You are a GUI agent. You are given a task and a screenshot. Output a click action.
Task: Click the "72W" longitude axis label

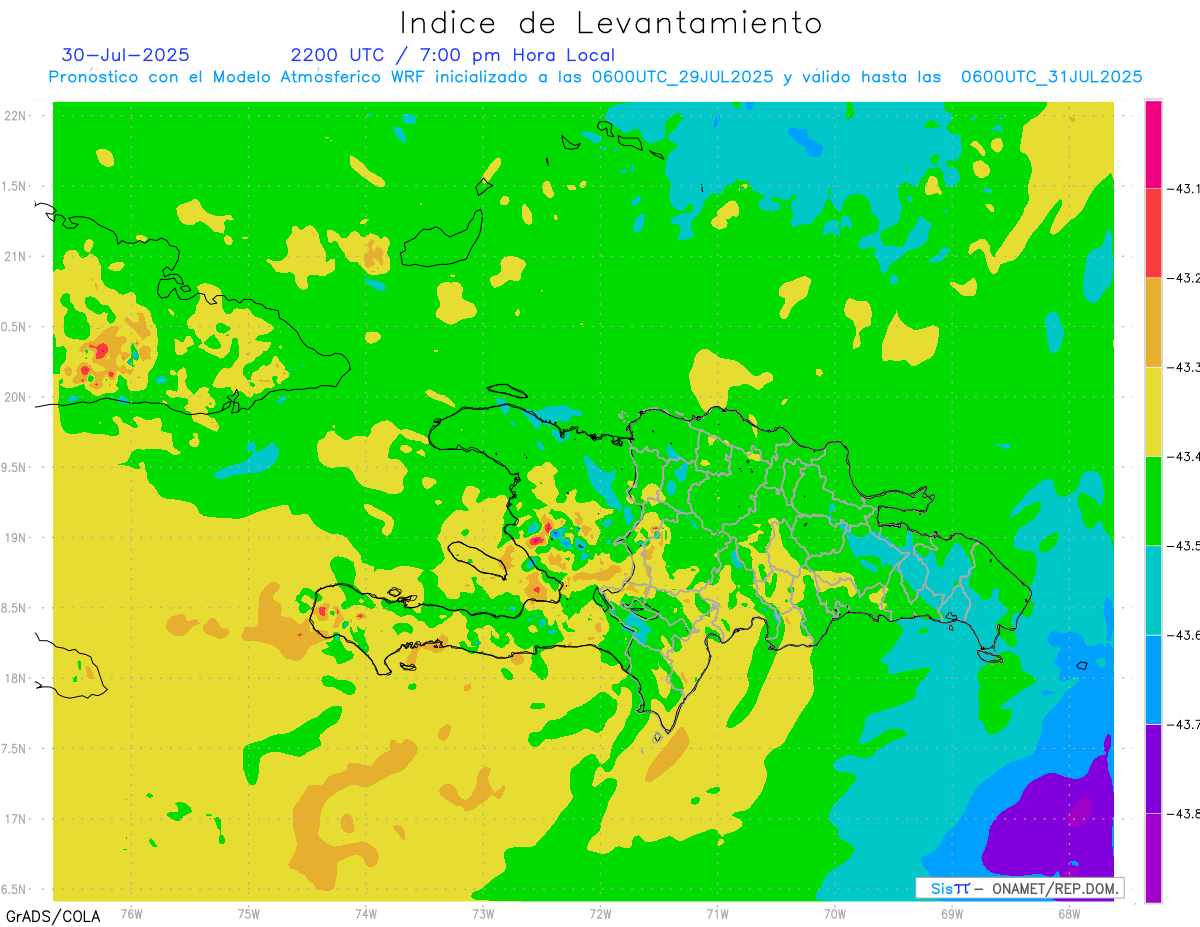600,913
